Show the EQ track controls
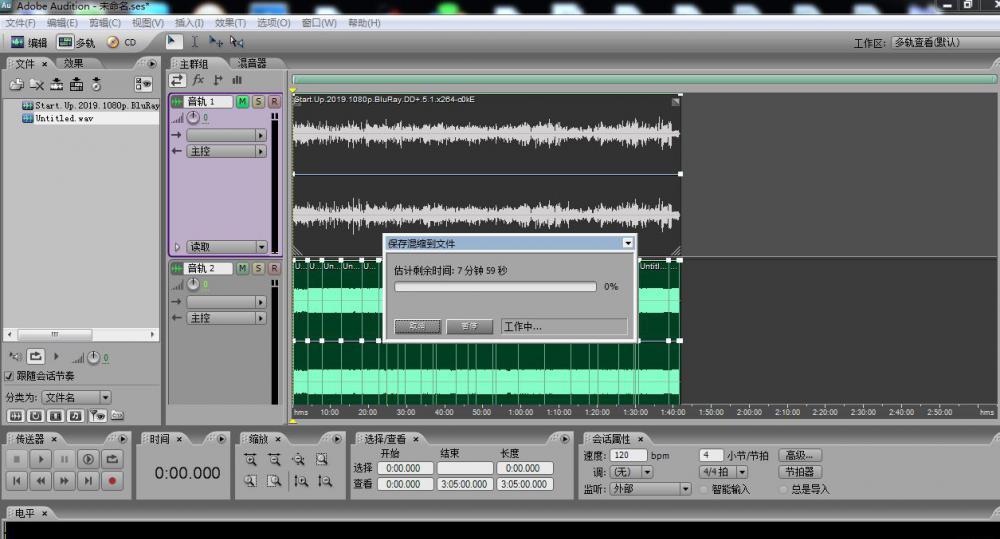 click(x=237, y=80)
